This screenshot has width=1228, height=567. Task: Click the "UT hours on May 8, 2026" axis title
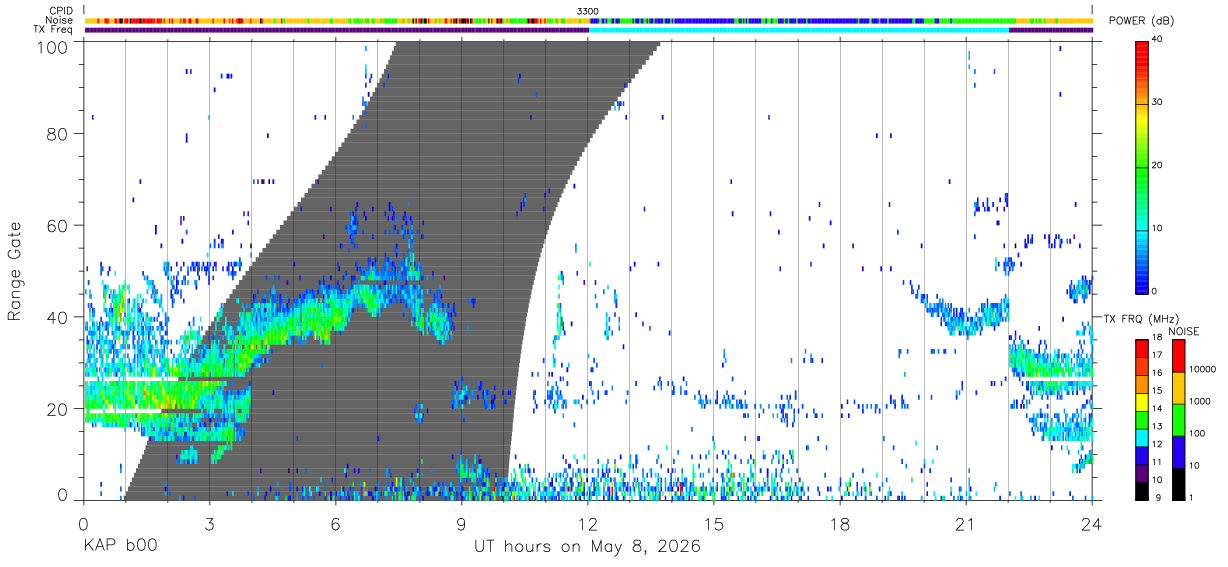[x=588, y=547]
